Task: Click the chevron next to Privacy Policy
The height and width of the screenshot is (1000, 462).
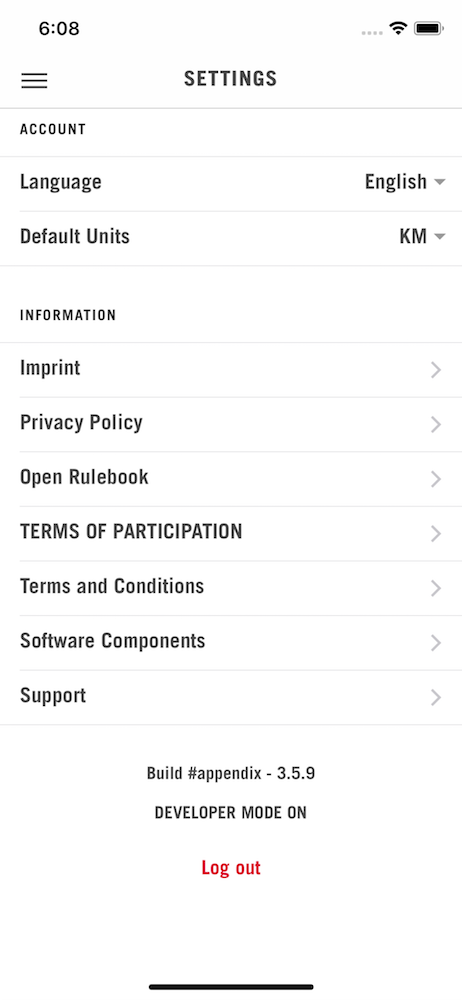Action: pos(436,424)
